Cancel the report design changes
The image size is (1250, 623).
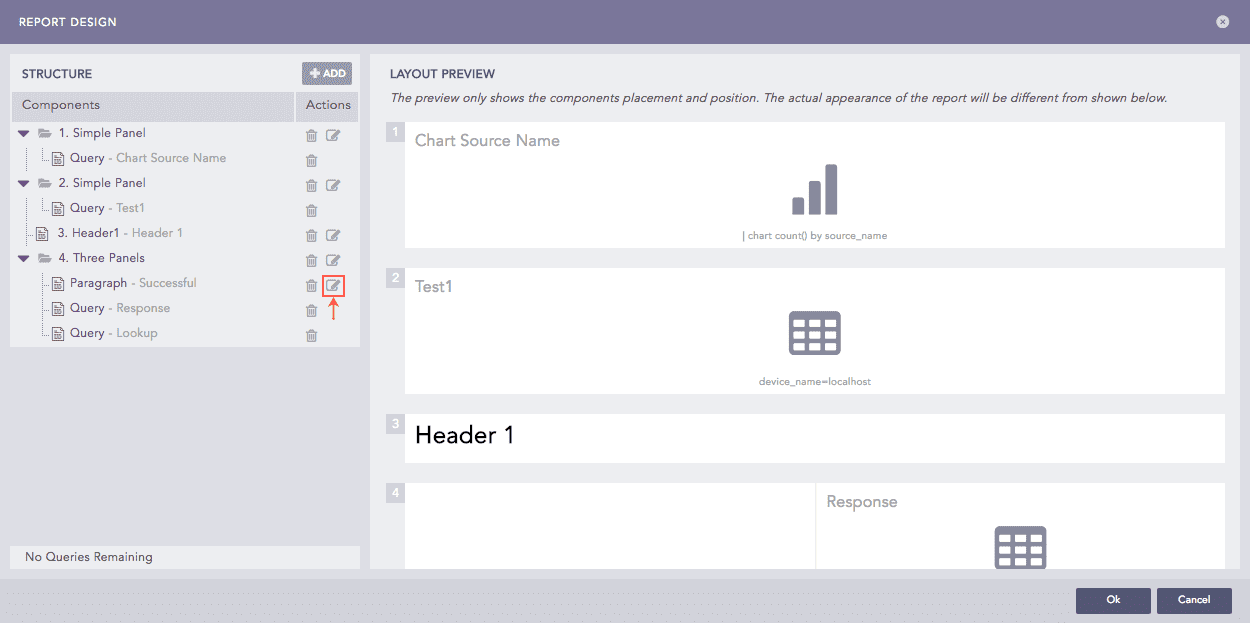(x=1194, y=600)
